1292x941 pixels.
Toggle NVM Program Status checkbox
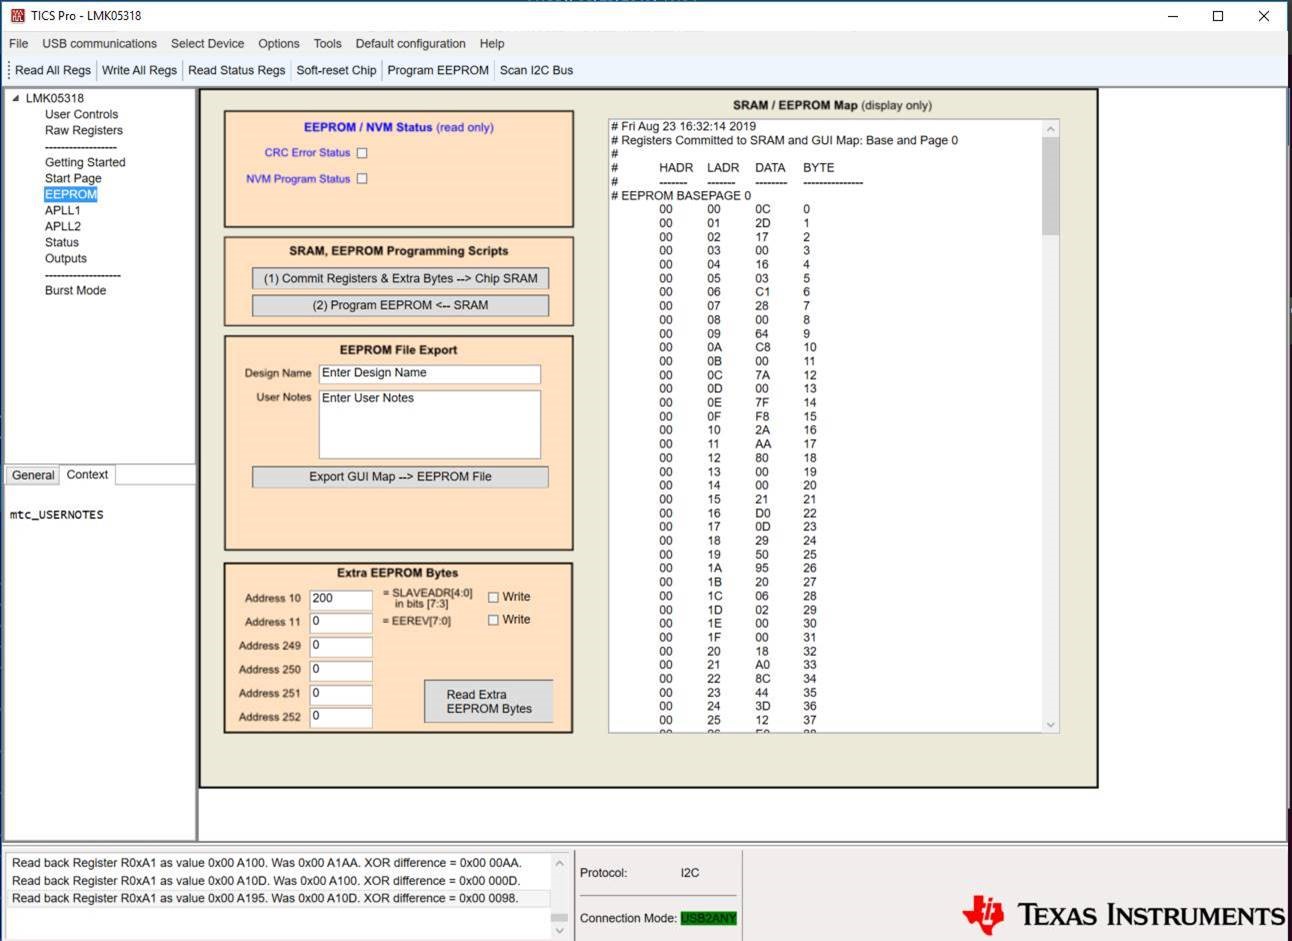click(362, 179)
